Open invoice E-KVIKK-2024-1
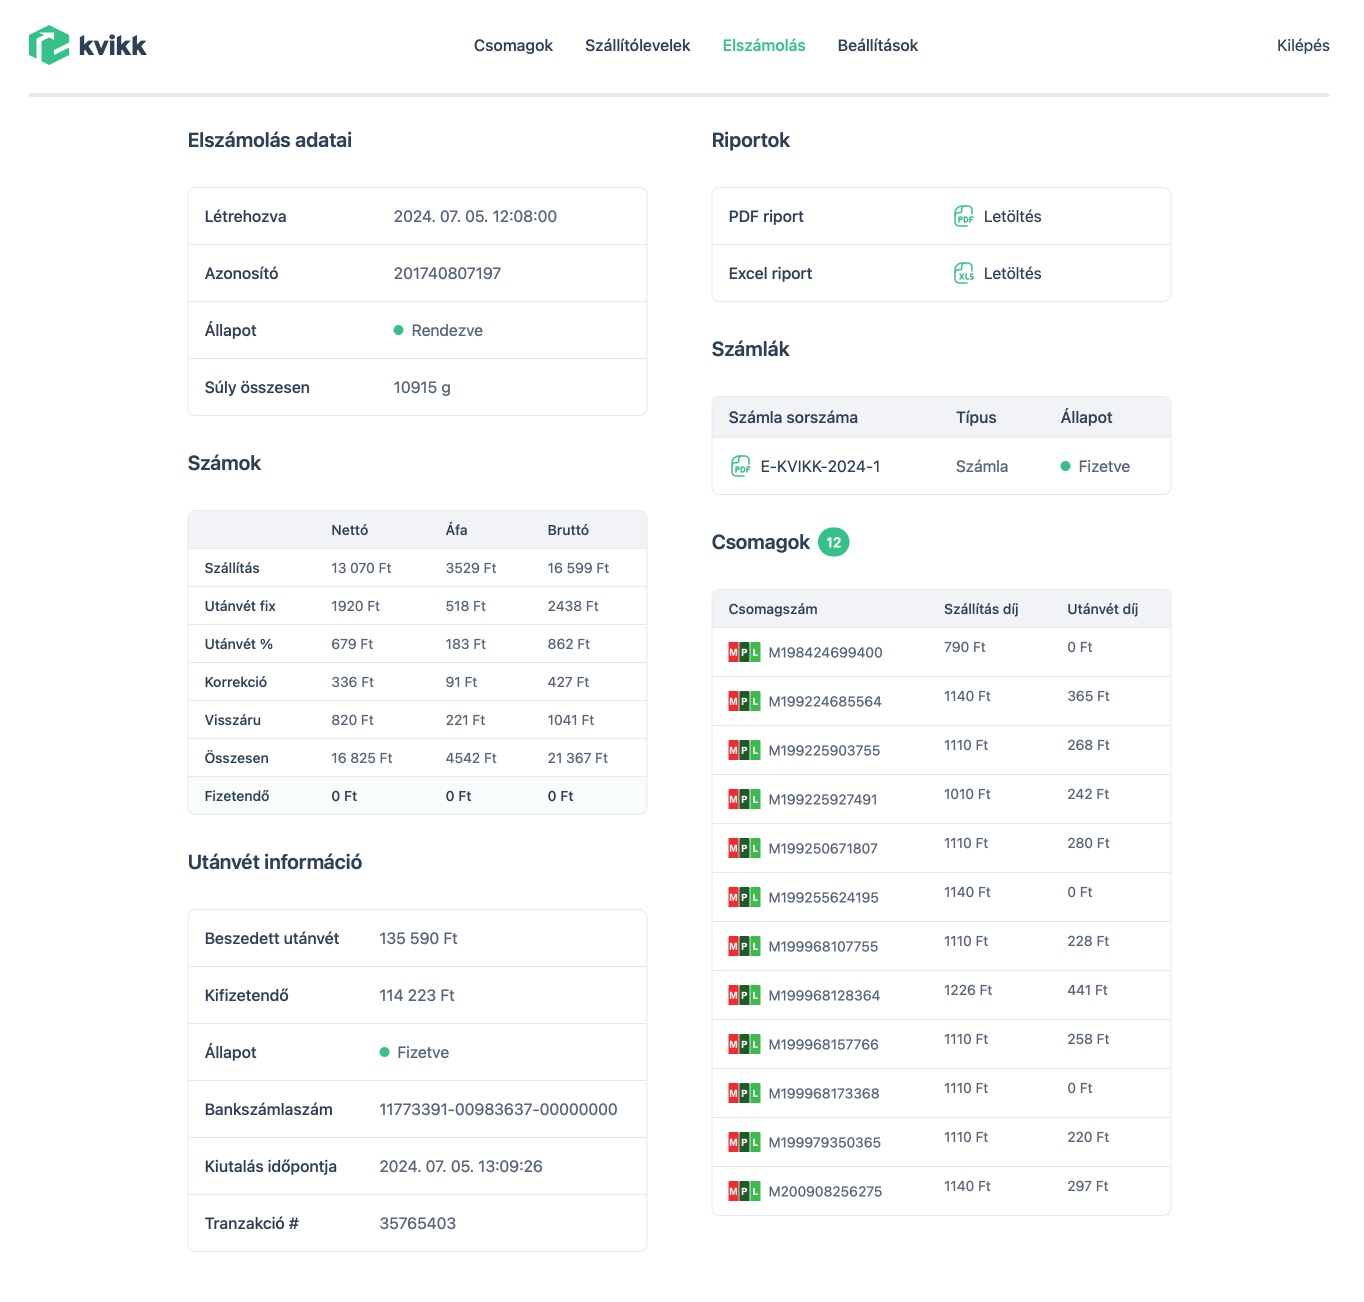1364x1302 pixels. pos(820,466)
